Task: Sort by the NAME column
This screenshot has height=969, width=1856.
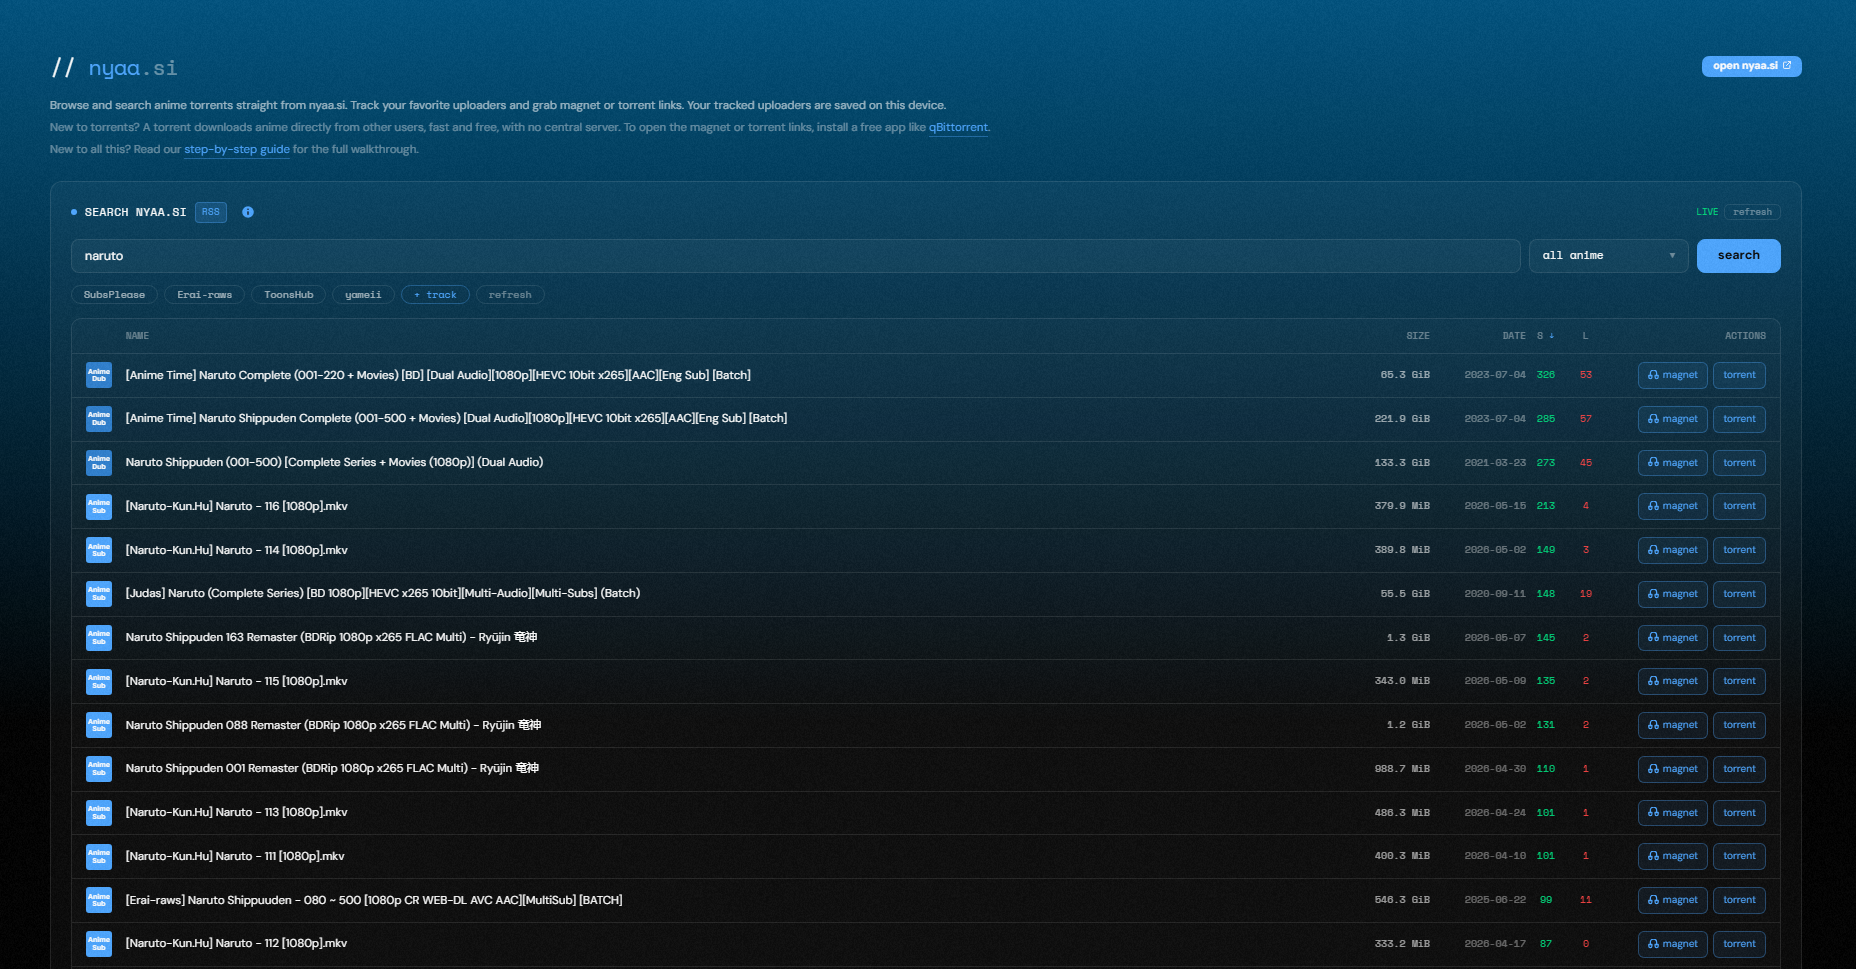Action: pos(137,336)
